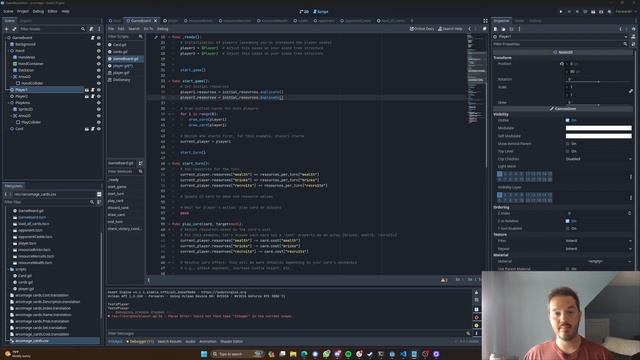Toggle visibility of HandContainer node
This screenshot has height=360, width=640.
click(x=98, y=64)
